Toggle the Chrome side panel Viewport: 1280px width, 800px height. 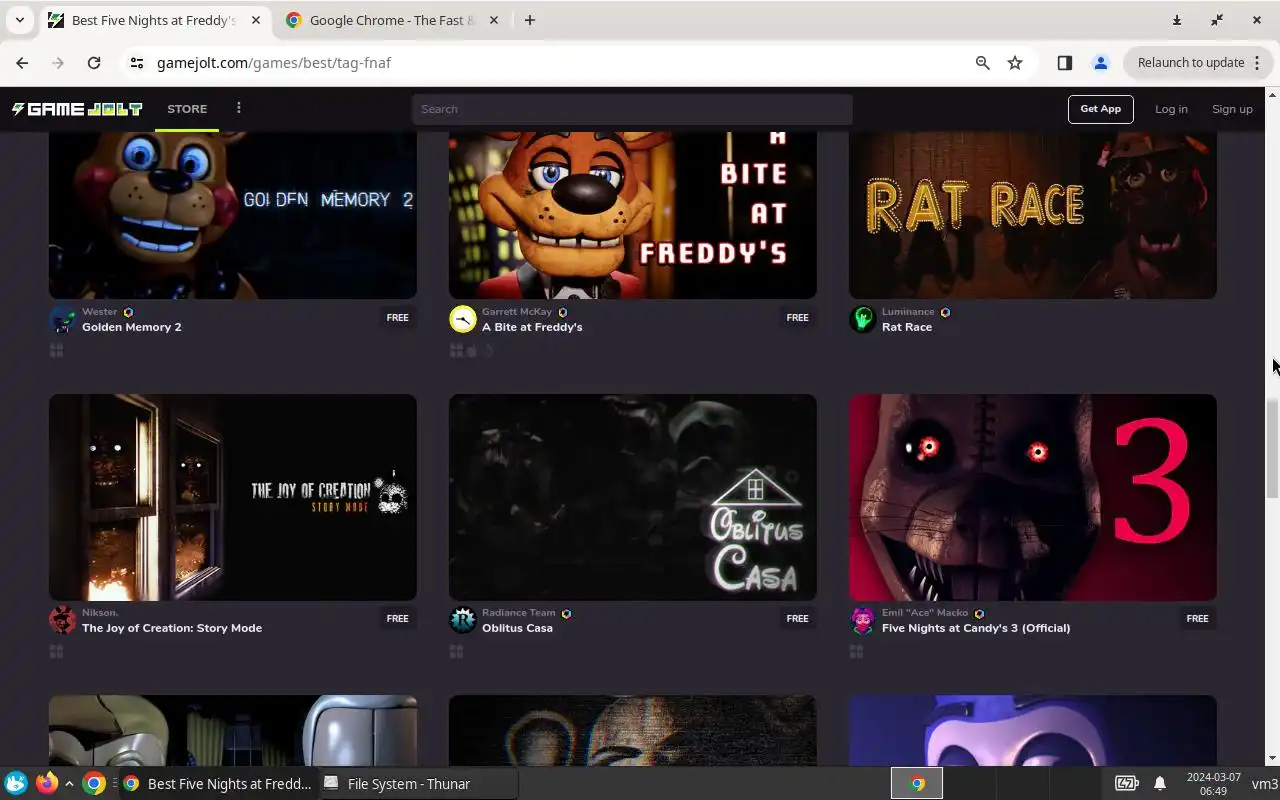point(1064,62)
